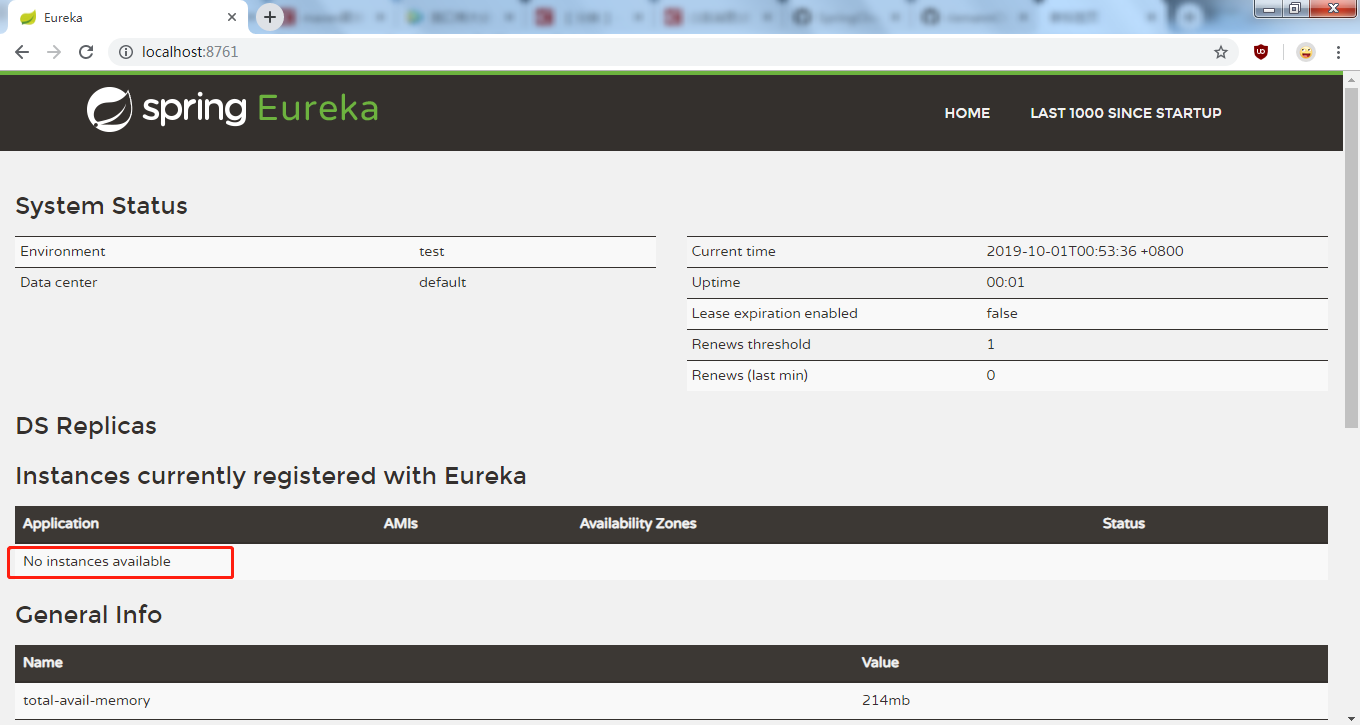Select the General Info heading

(x=89, y=614)
